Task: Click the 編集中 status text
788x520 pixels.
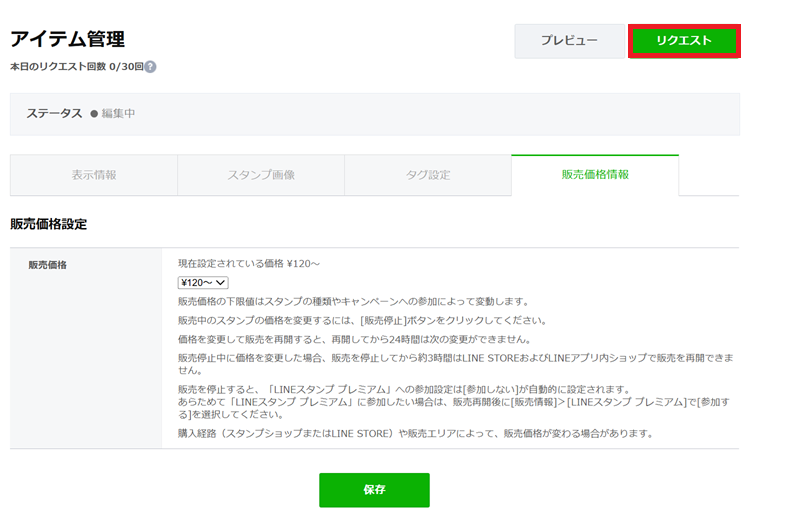Action: point(118,114)
